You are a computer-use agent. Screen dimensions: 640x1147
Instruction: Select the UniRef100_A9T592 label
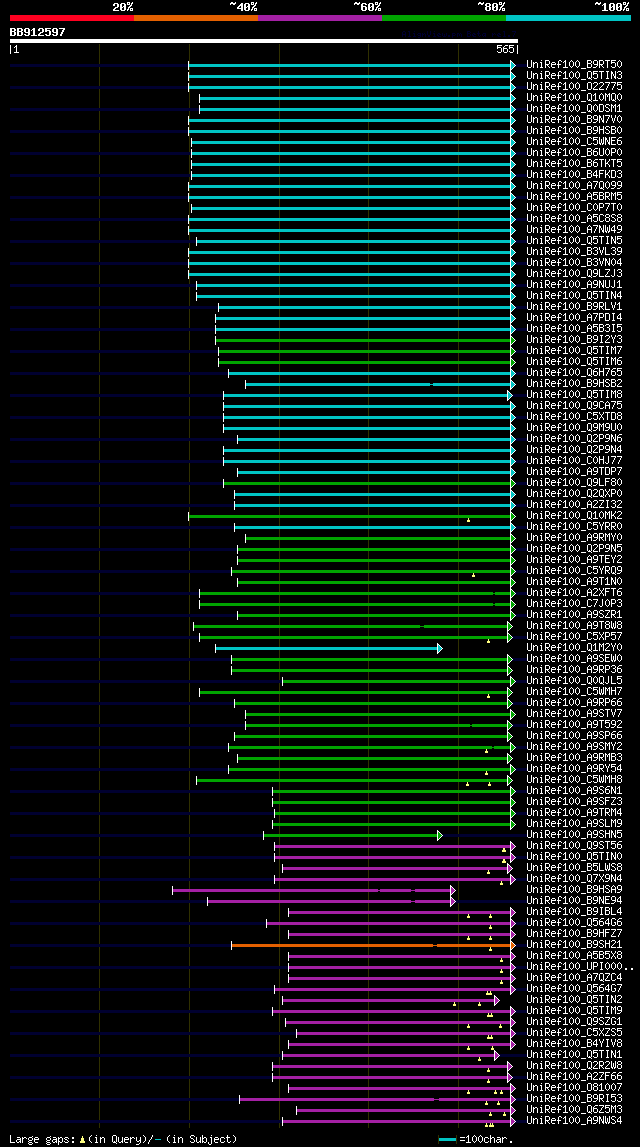click(574, 726)
